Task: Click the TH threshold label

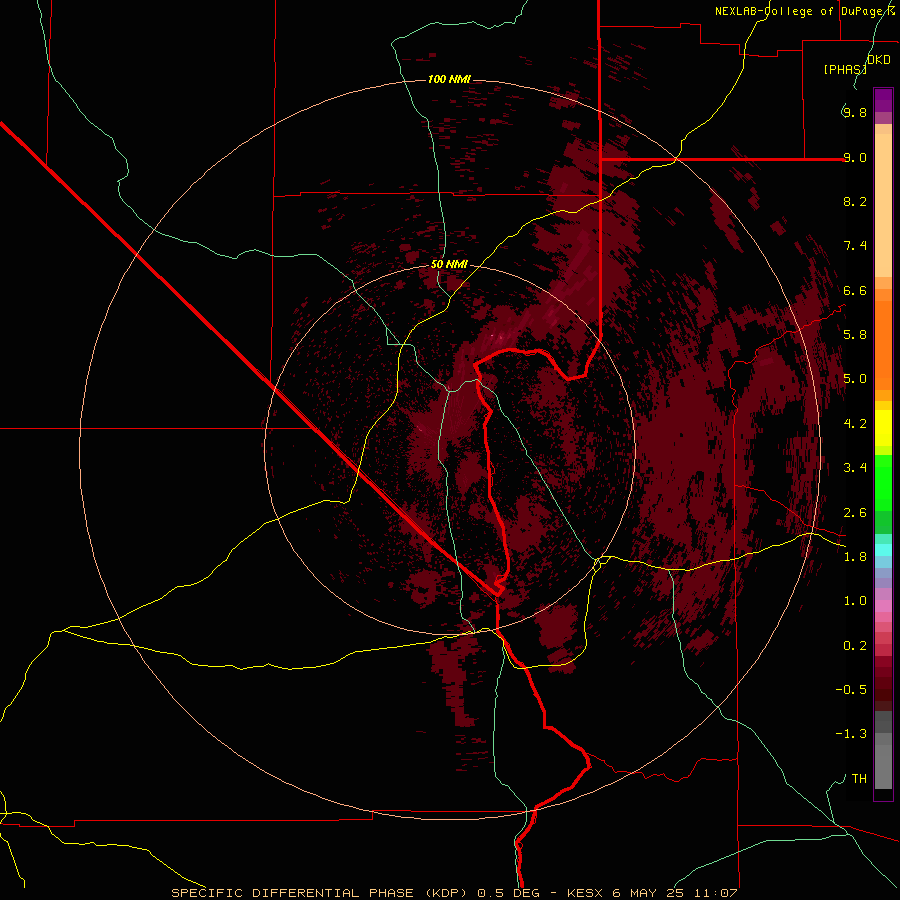Action: tap(859, 779)
